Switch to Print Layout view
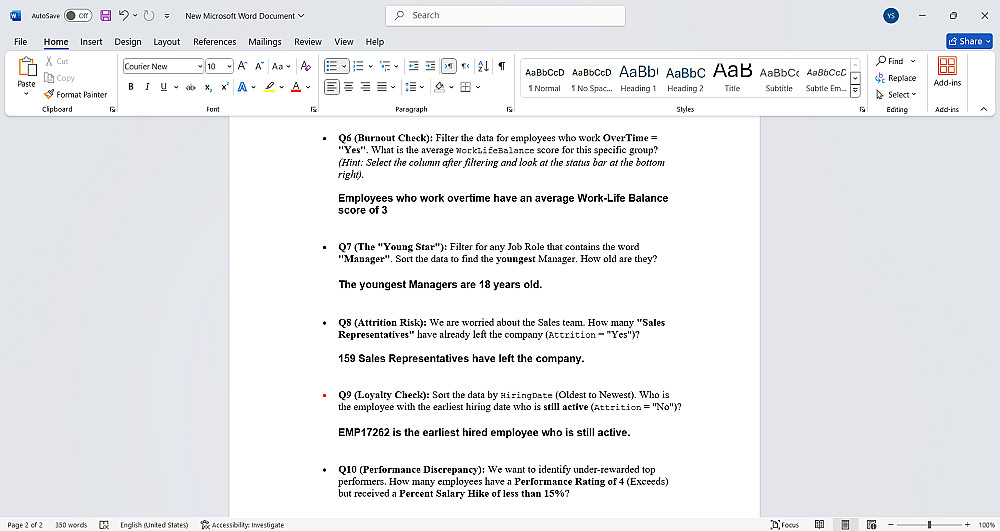This screenshot has width=1000, height=531. click(845, 525)
